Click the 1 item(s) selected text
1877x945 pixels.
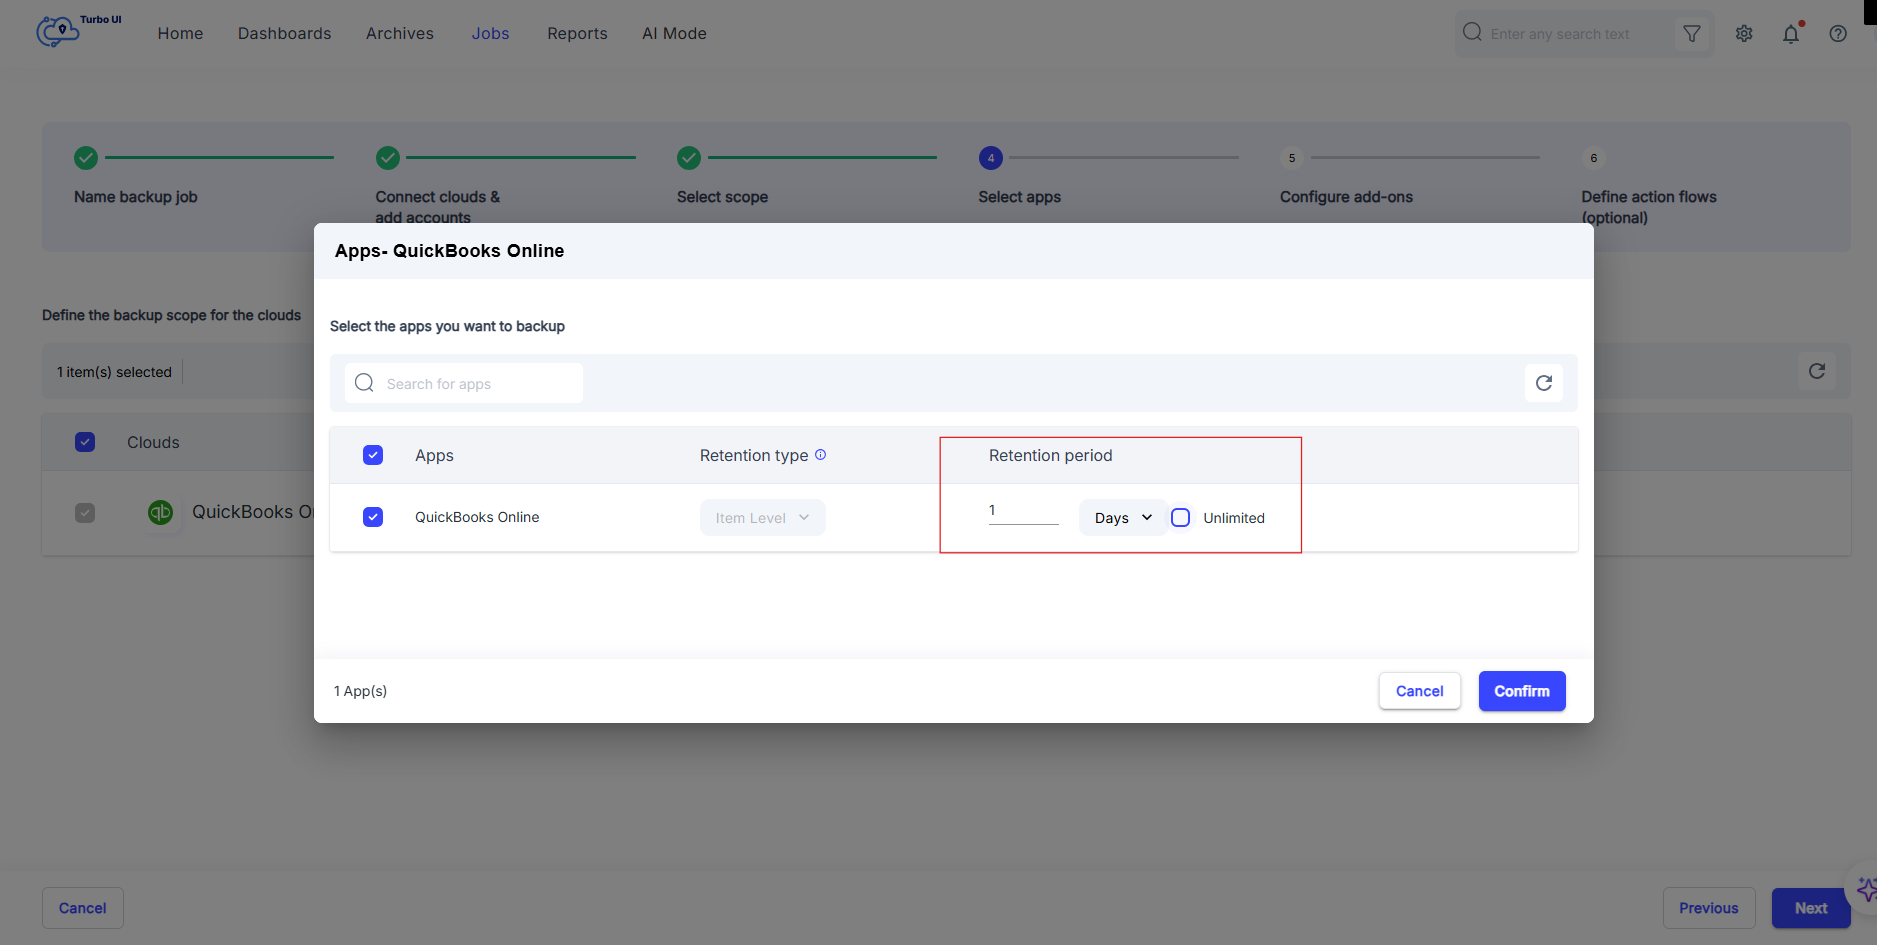(114, 372)
